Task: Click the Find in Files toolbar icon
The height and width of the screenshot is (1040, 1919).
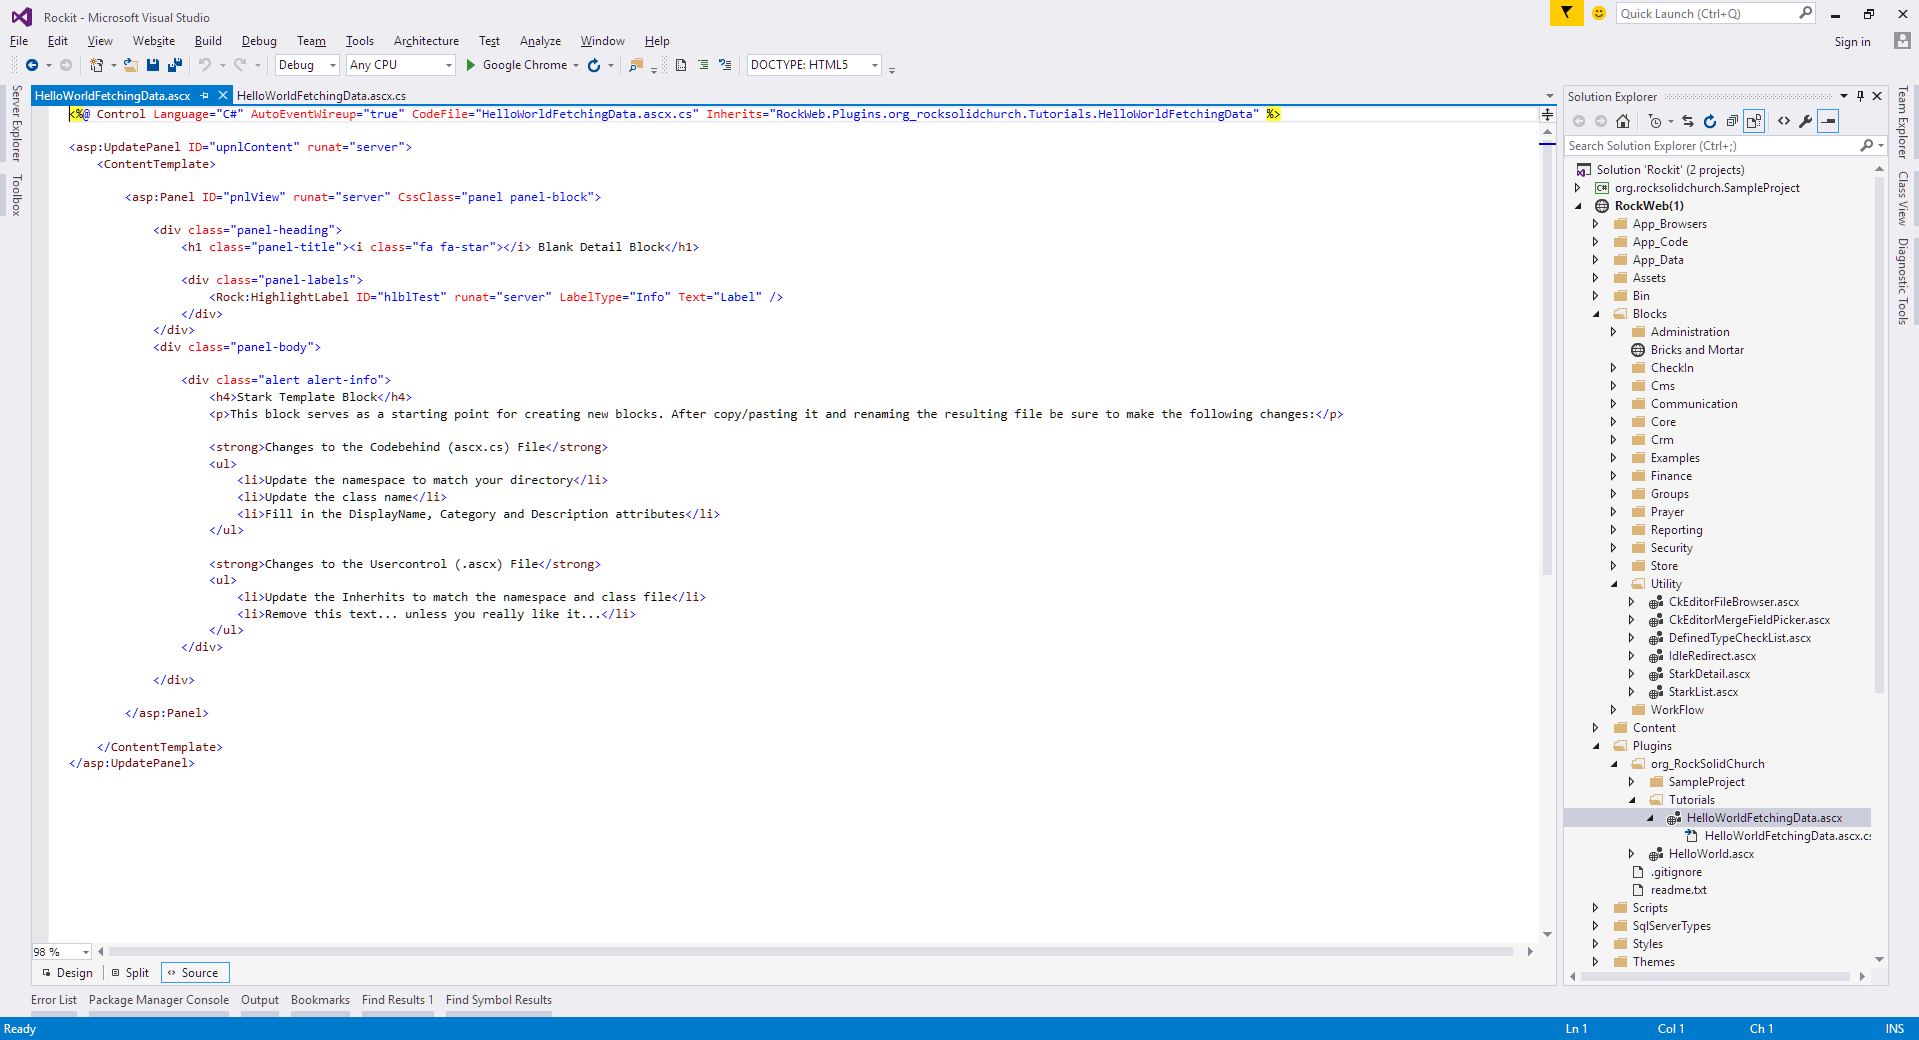Action: [x=636, y=65]
